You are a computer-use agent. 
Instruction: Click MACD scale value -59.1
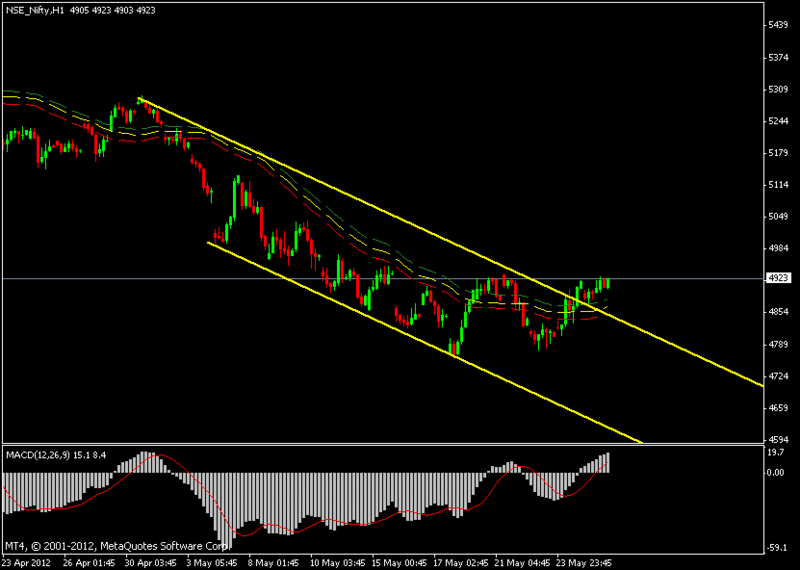(x=778, y=548)
